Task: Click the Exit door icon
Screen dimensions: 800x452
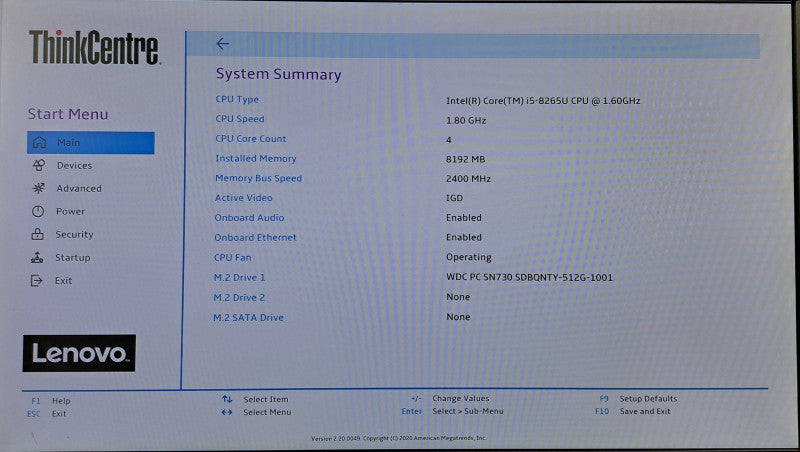Action: (x=36, y=281)
